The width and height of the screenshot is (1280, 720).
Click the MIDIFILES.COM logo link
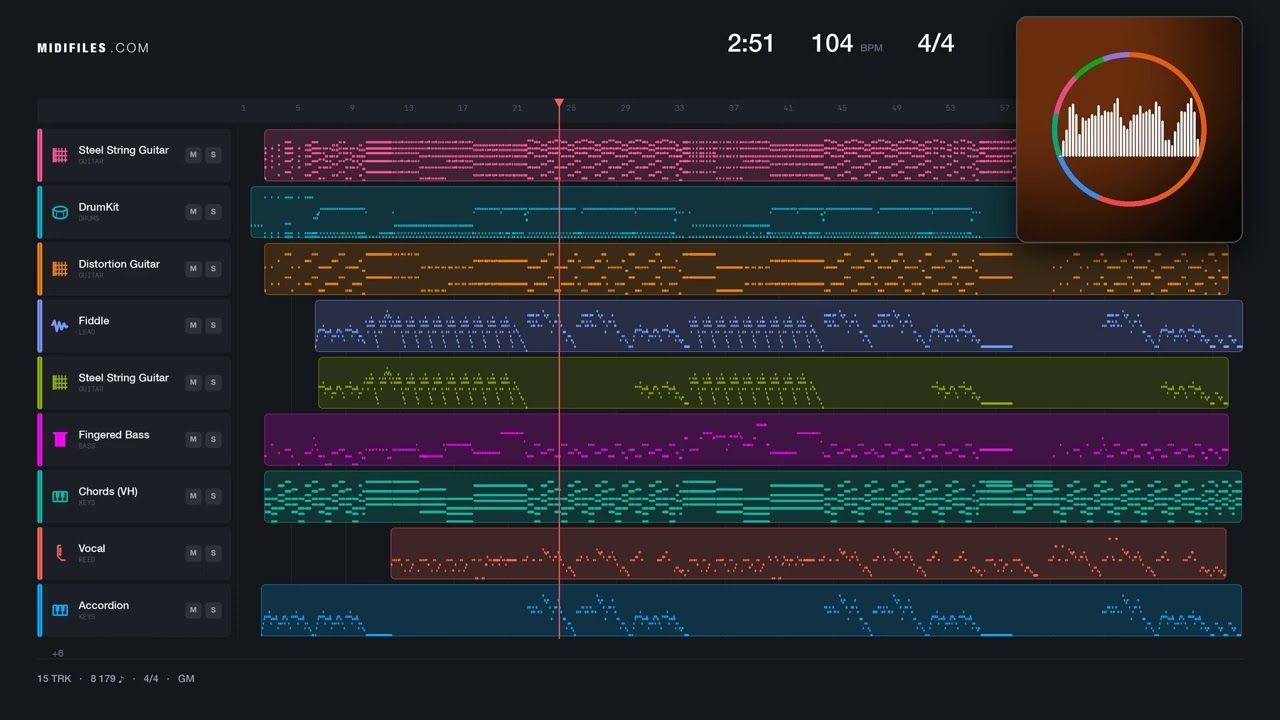click(x=93, y=48)
